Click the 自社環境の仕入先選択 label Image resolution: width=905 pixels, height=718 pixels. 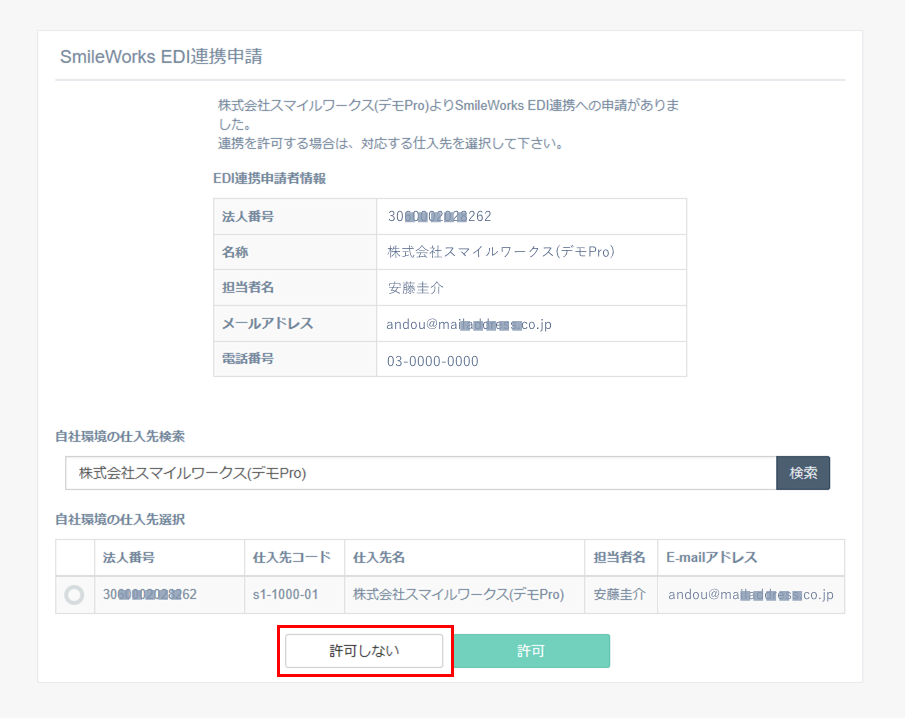120,519
